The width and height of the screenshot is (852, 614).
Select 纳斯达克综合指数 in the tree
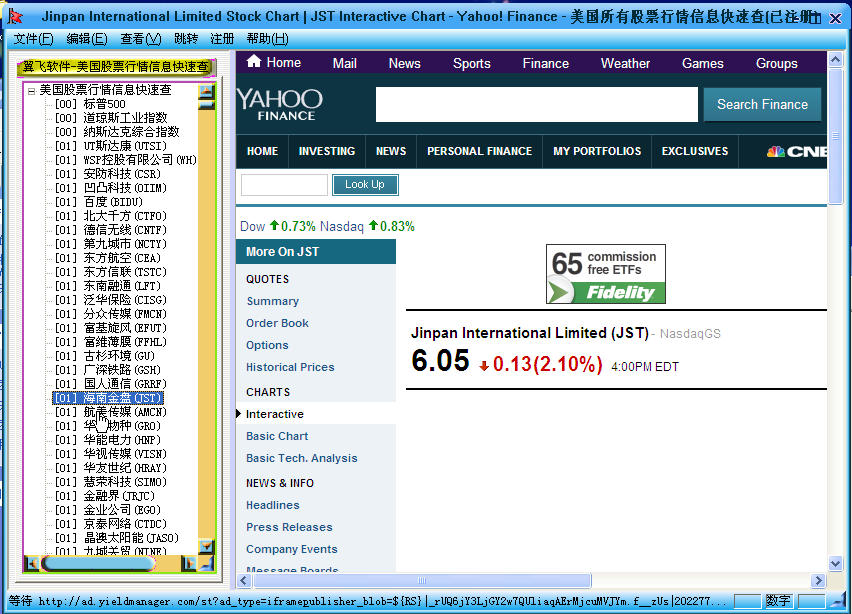coord(117,132)
